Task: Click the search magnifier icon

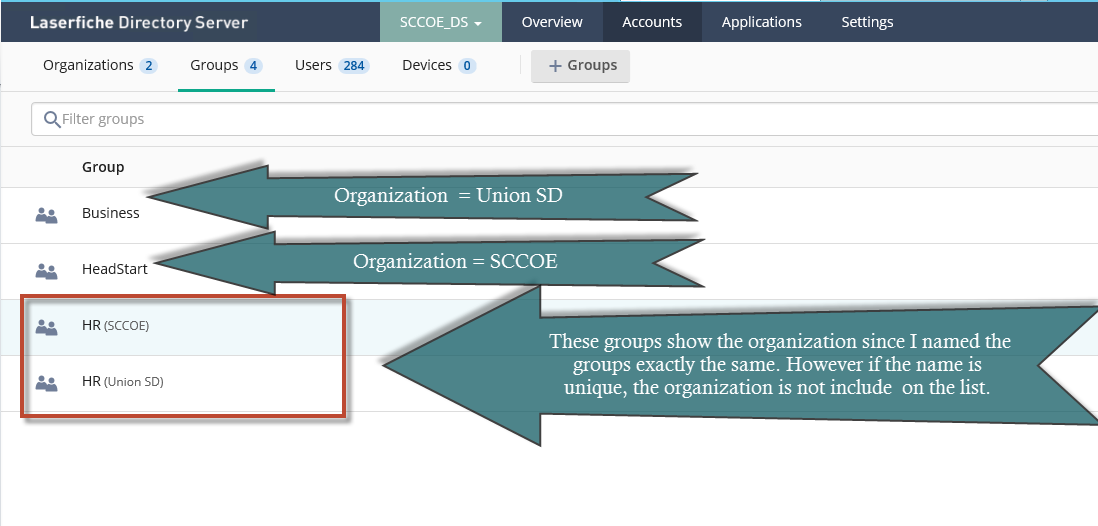Action: (x=52, y=119)
